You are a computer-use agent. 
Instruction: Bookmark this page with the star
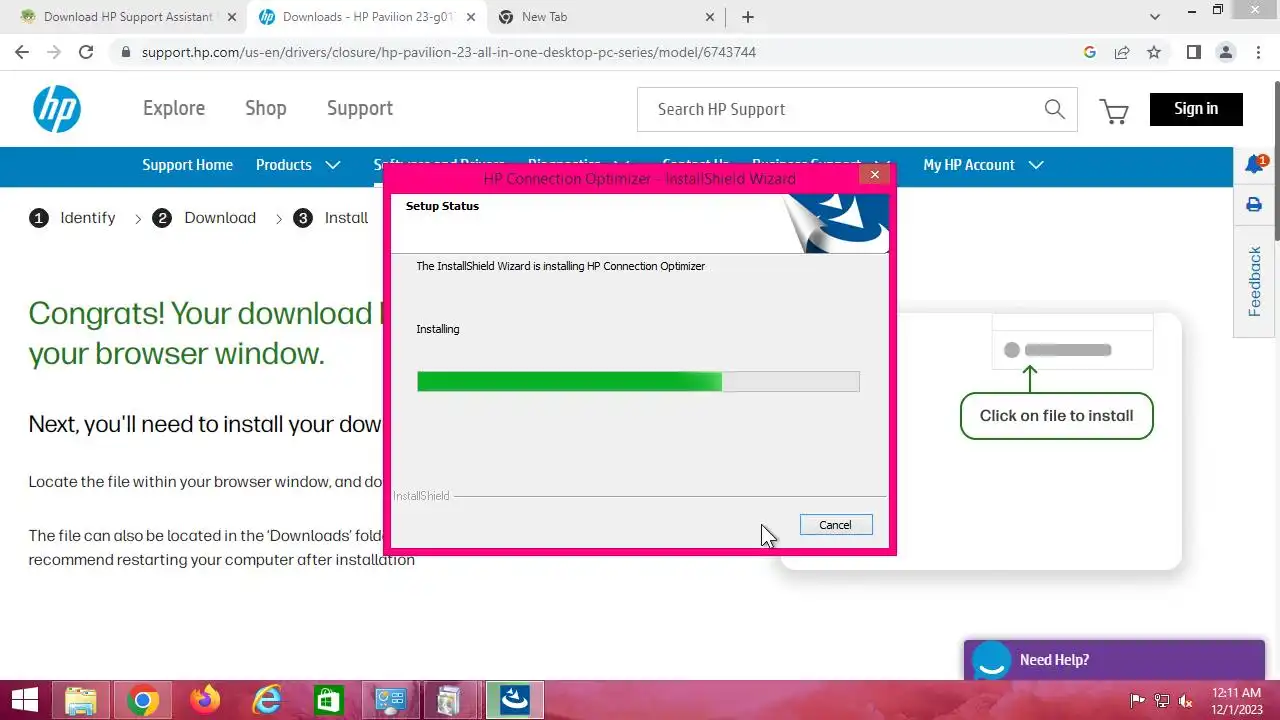coord(1154,52)
